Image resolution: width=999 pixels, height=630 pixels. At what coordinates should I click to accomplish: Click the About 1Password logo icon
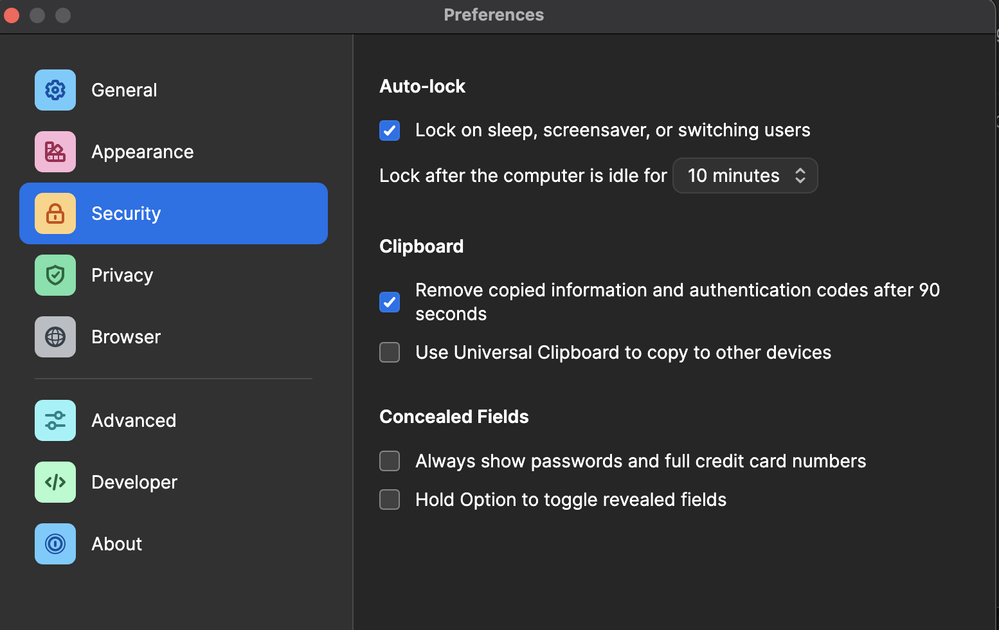(x=55, y=544)
